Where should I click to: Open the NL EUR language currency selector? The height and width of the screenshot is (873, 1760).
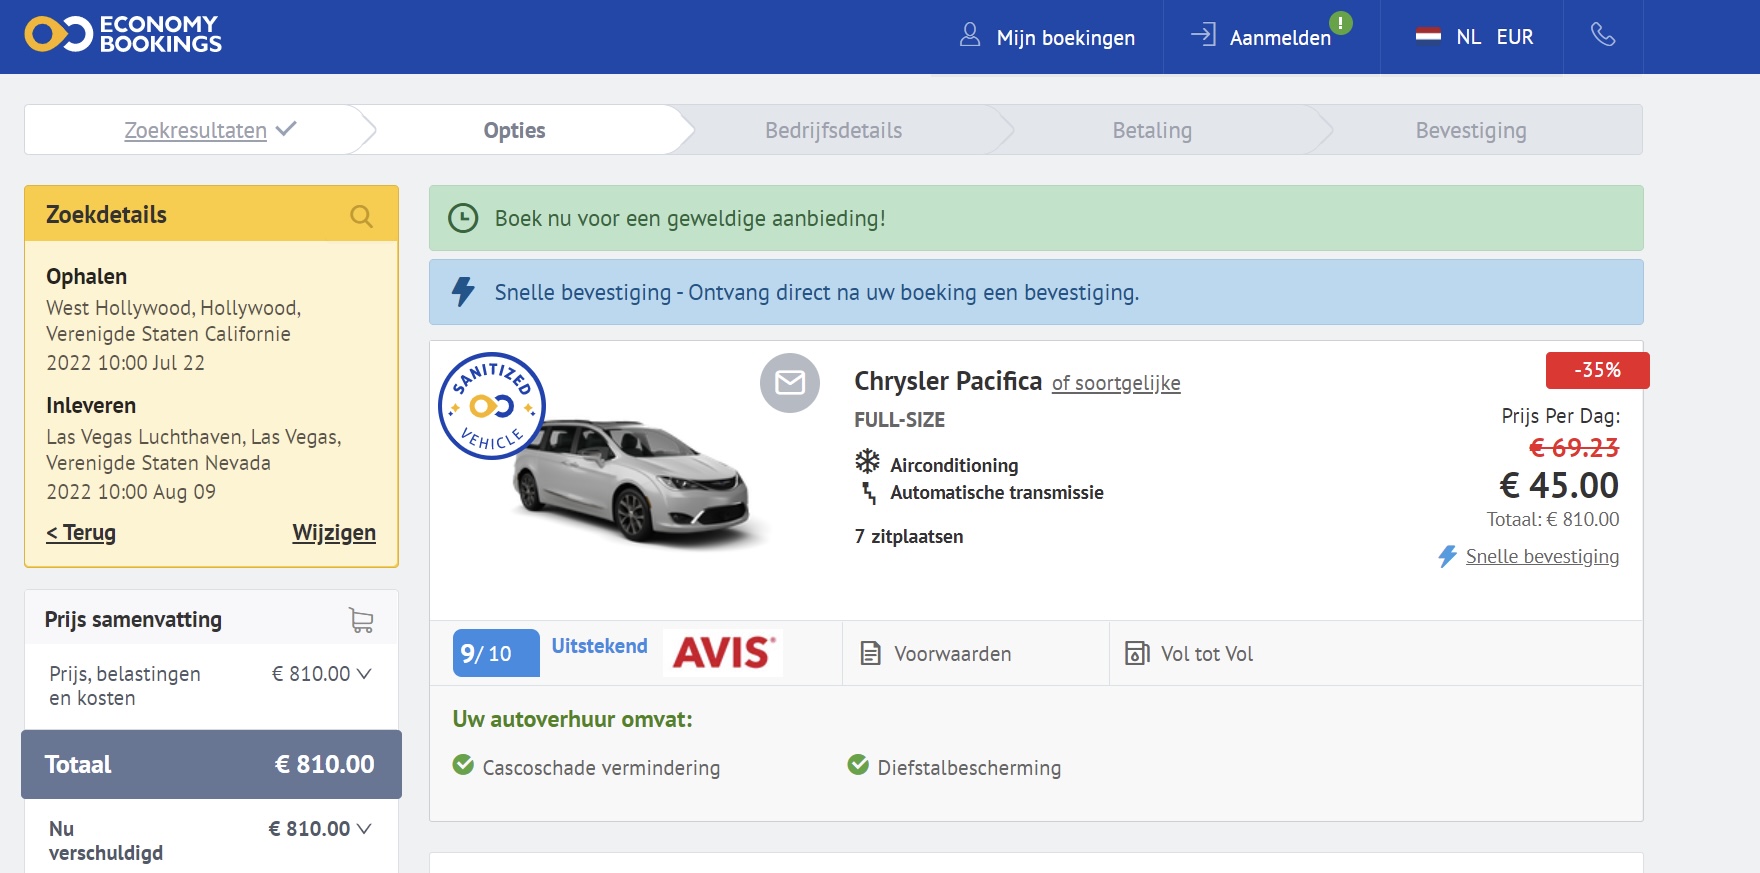(x=1474, y=37)
